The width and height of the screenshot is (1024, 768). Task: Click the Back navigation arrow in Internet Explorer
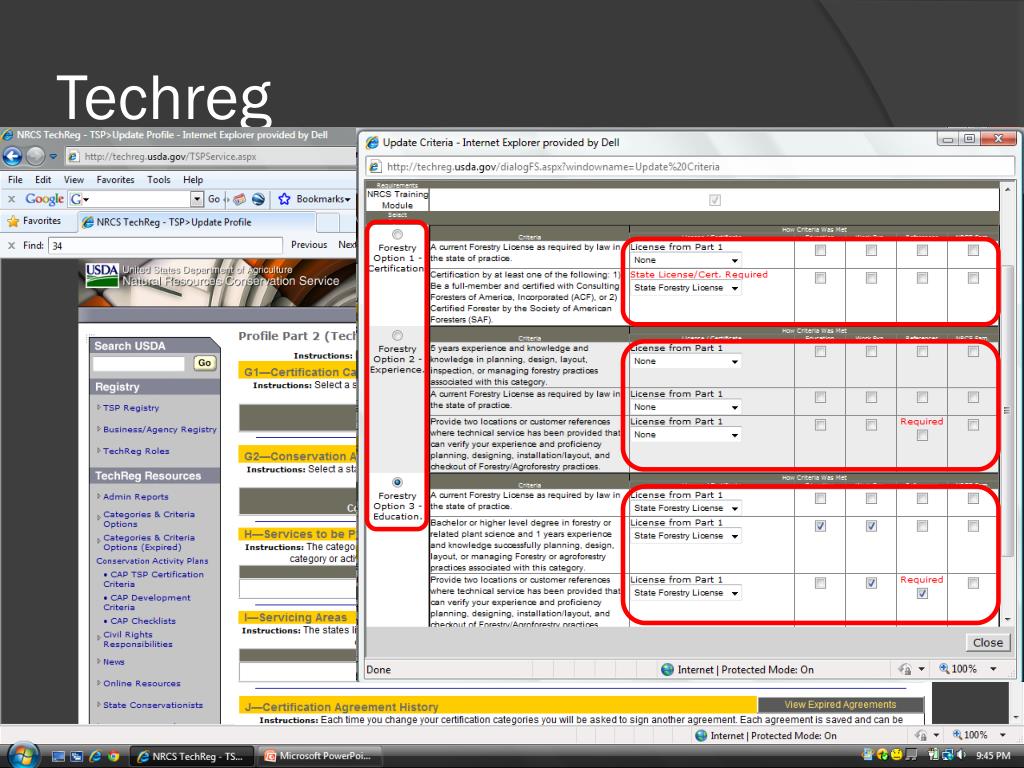(x=10, y=156)
